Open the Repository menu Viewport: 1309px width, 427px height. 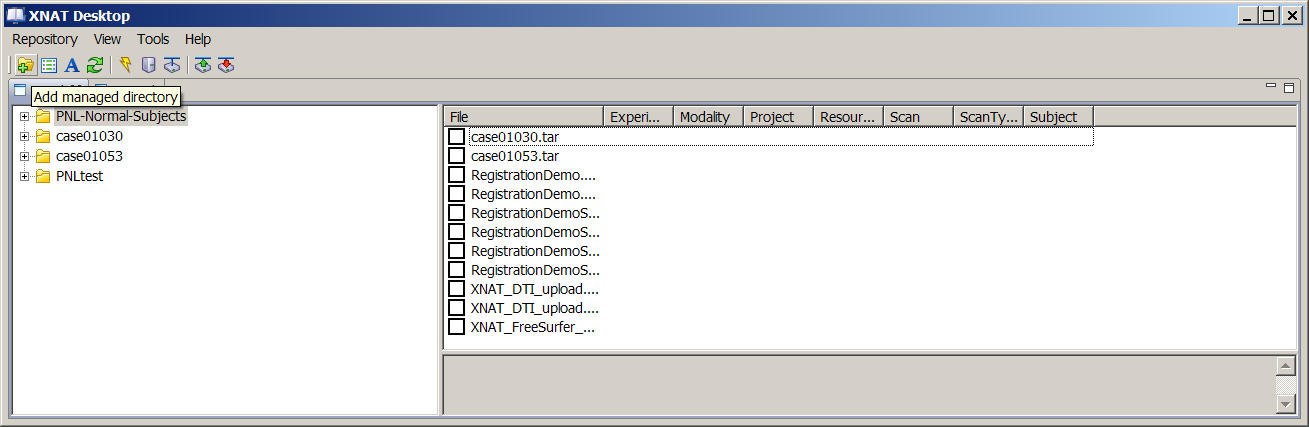click(45, 39)
